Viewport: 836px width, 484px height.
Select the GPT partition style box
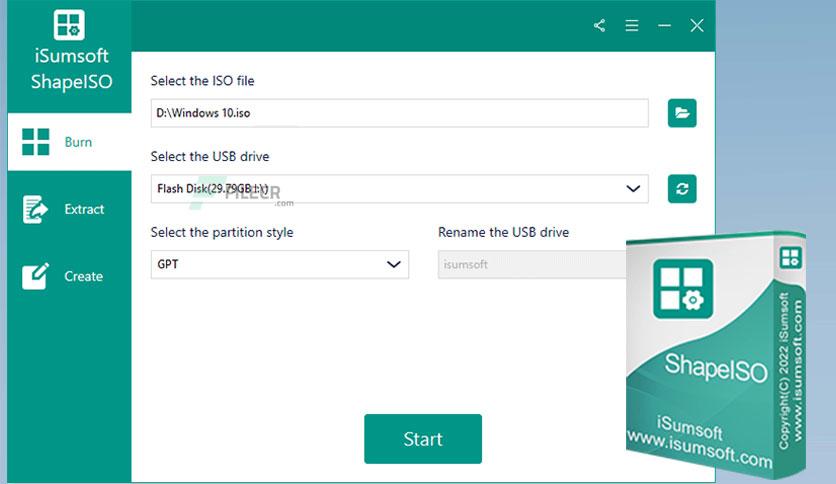(280, 264)
